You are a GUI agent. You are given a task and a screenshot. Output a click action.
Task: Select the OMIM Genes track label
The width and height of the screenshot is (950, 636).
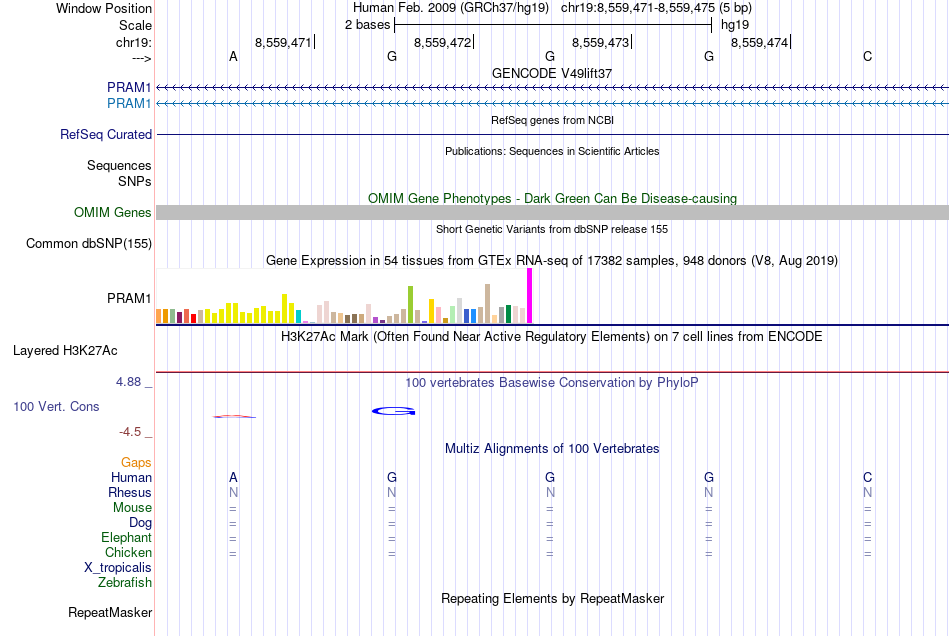pyautogui.click(x=113, y=213)
